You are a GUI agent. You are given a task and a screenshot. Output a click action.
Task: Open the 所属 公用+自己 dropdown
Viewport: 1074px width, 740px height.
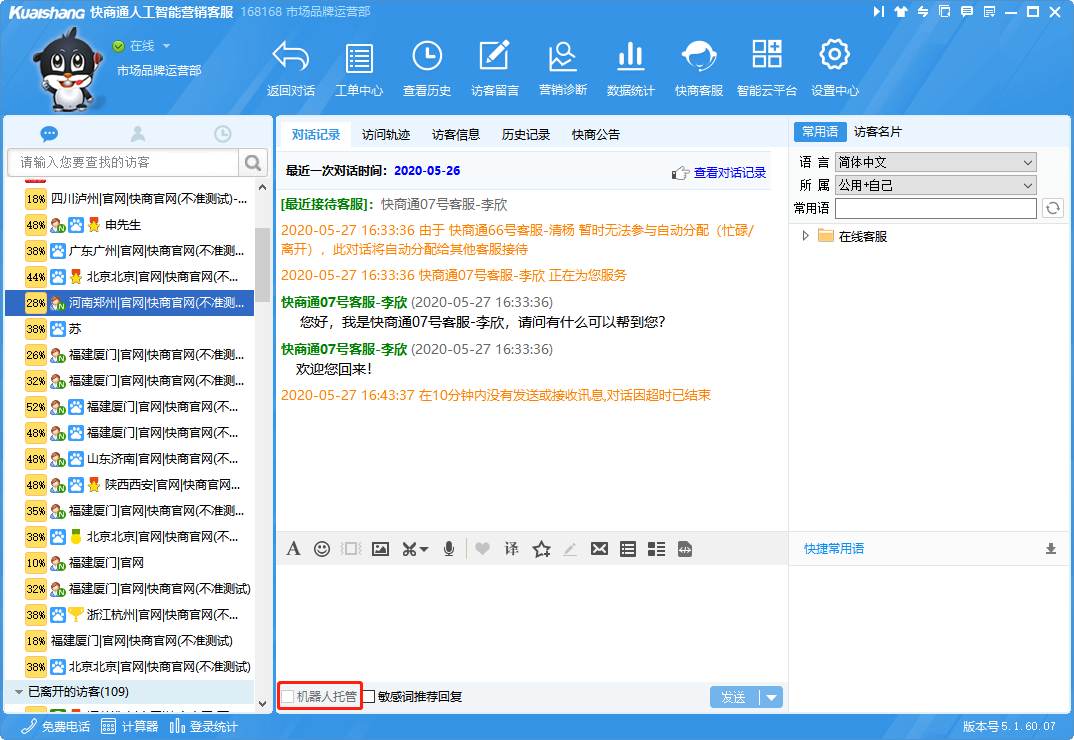(x=936, y=185)
